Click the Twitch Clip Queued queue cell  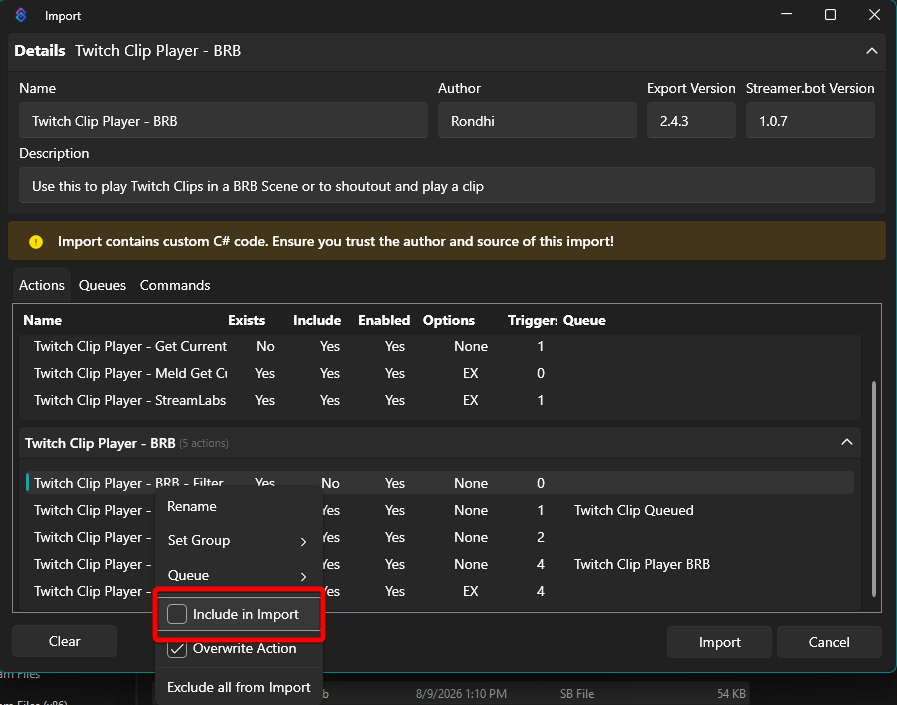pyautogui.click(x=633, y=510)
